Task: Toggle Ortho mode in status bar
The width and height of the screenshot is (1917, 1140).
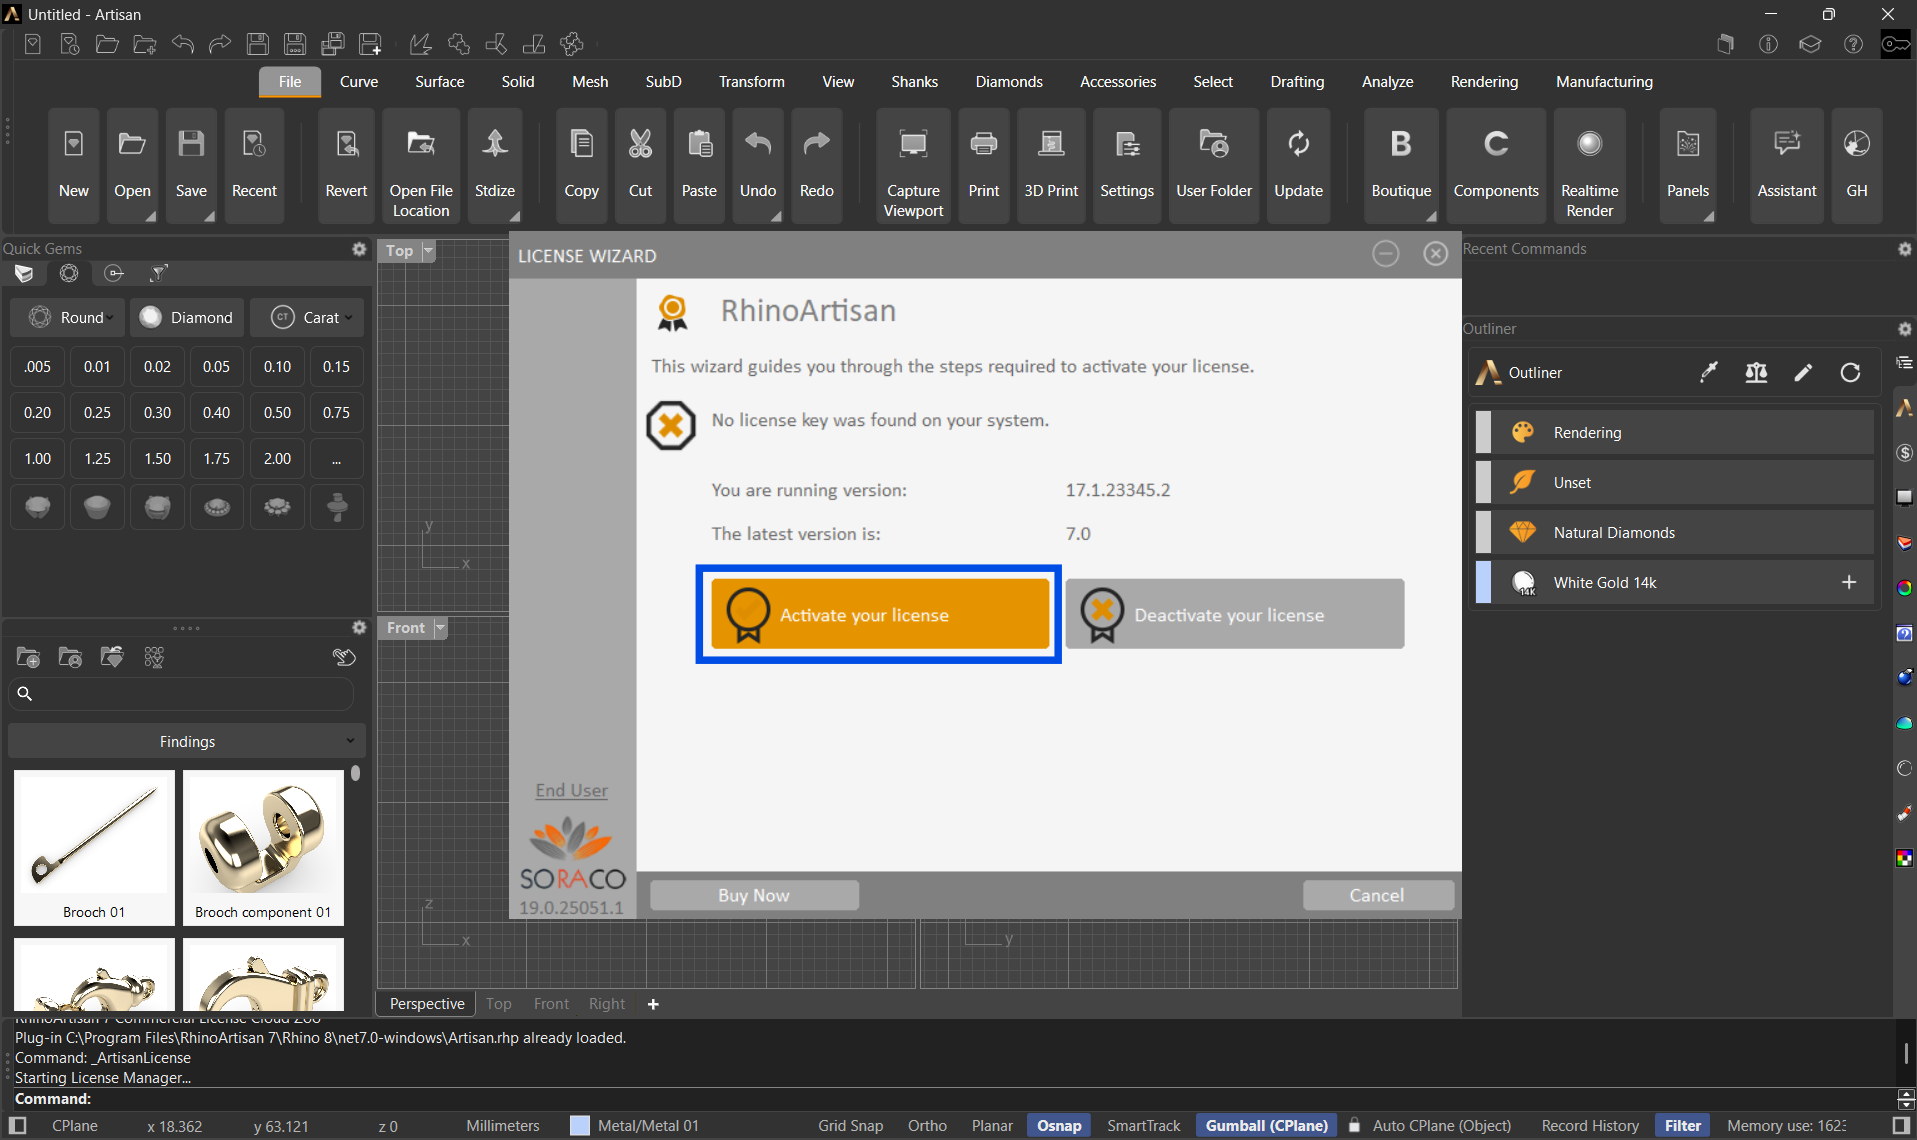Action: 927,1125
